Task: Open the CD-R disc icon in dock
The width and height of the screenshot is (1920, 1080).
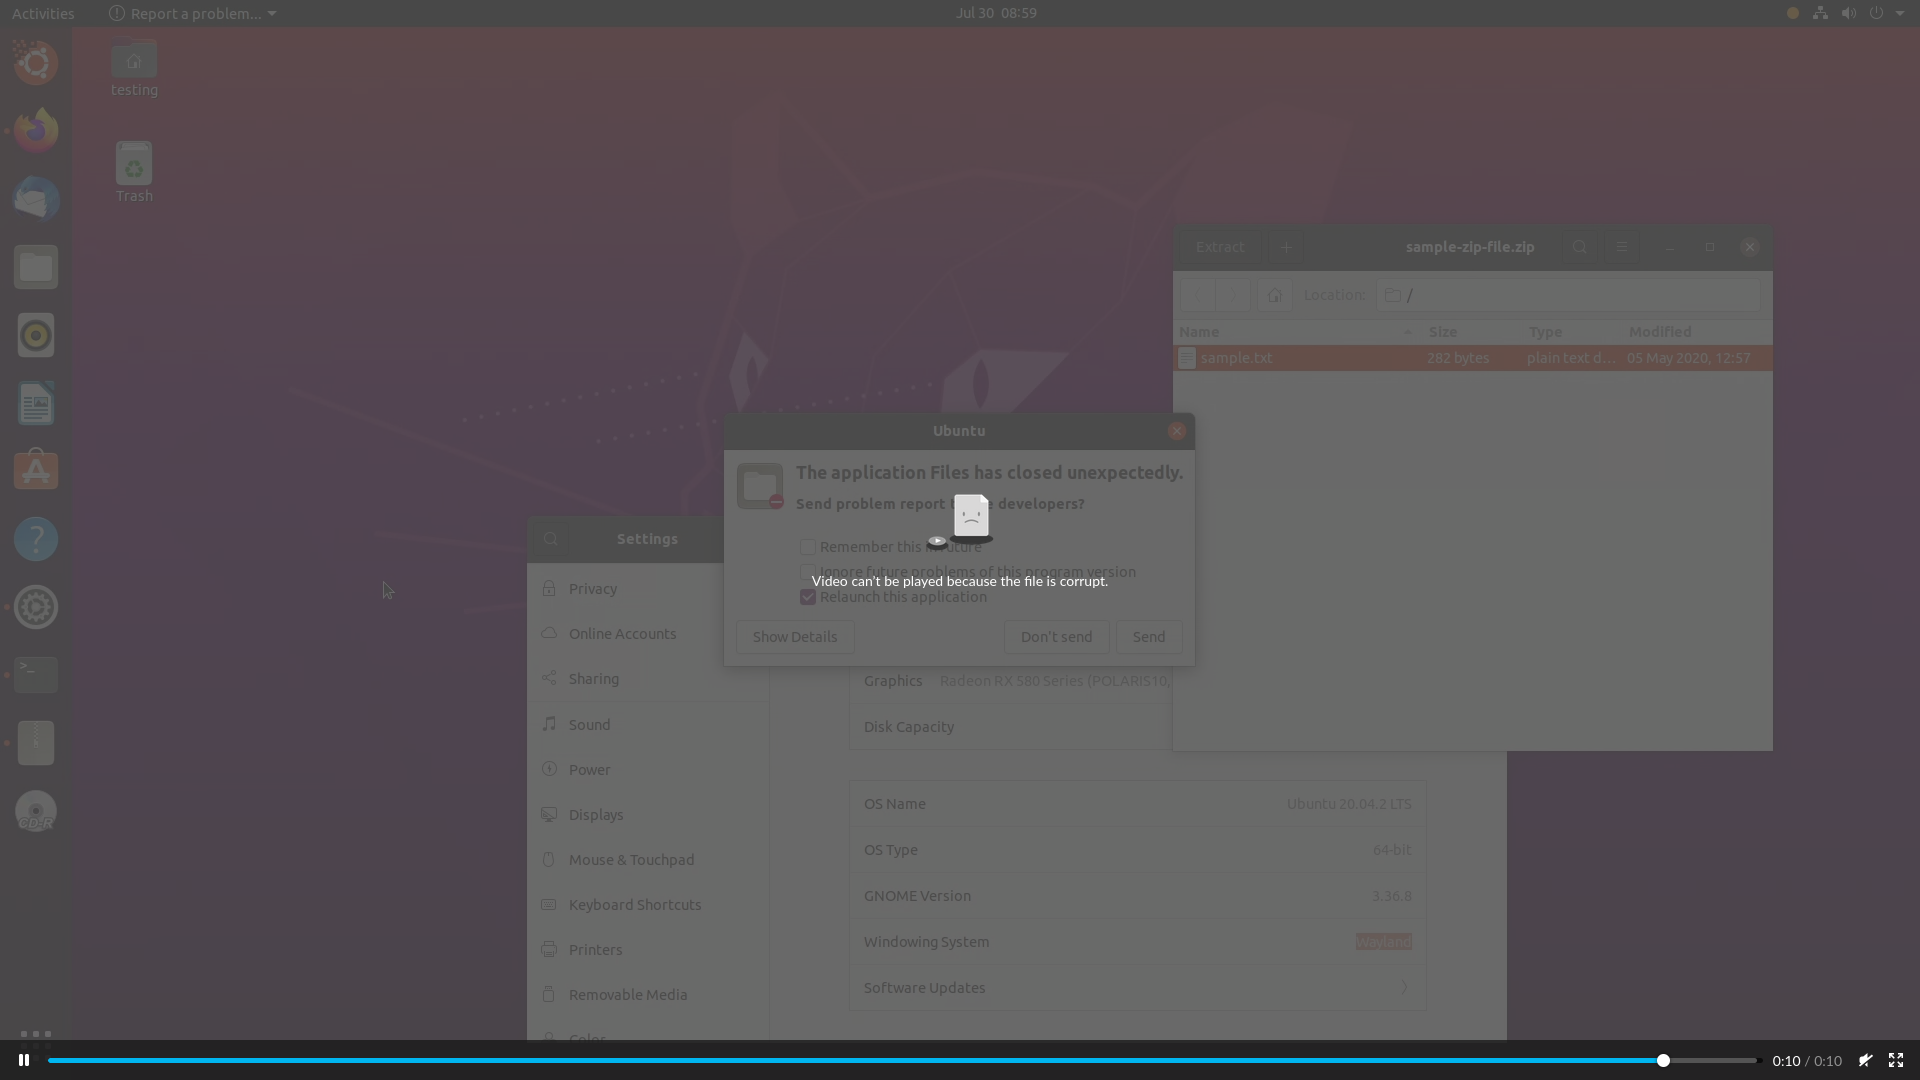Action: (x=36, y=811)
